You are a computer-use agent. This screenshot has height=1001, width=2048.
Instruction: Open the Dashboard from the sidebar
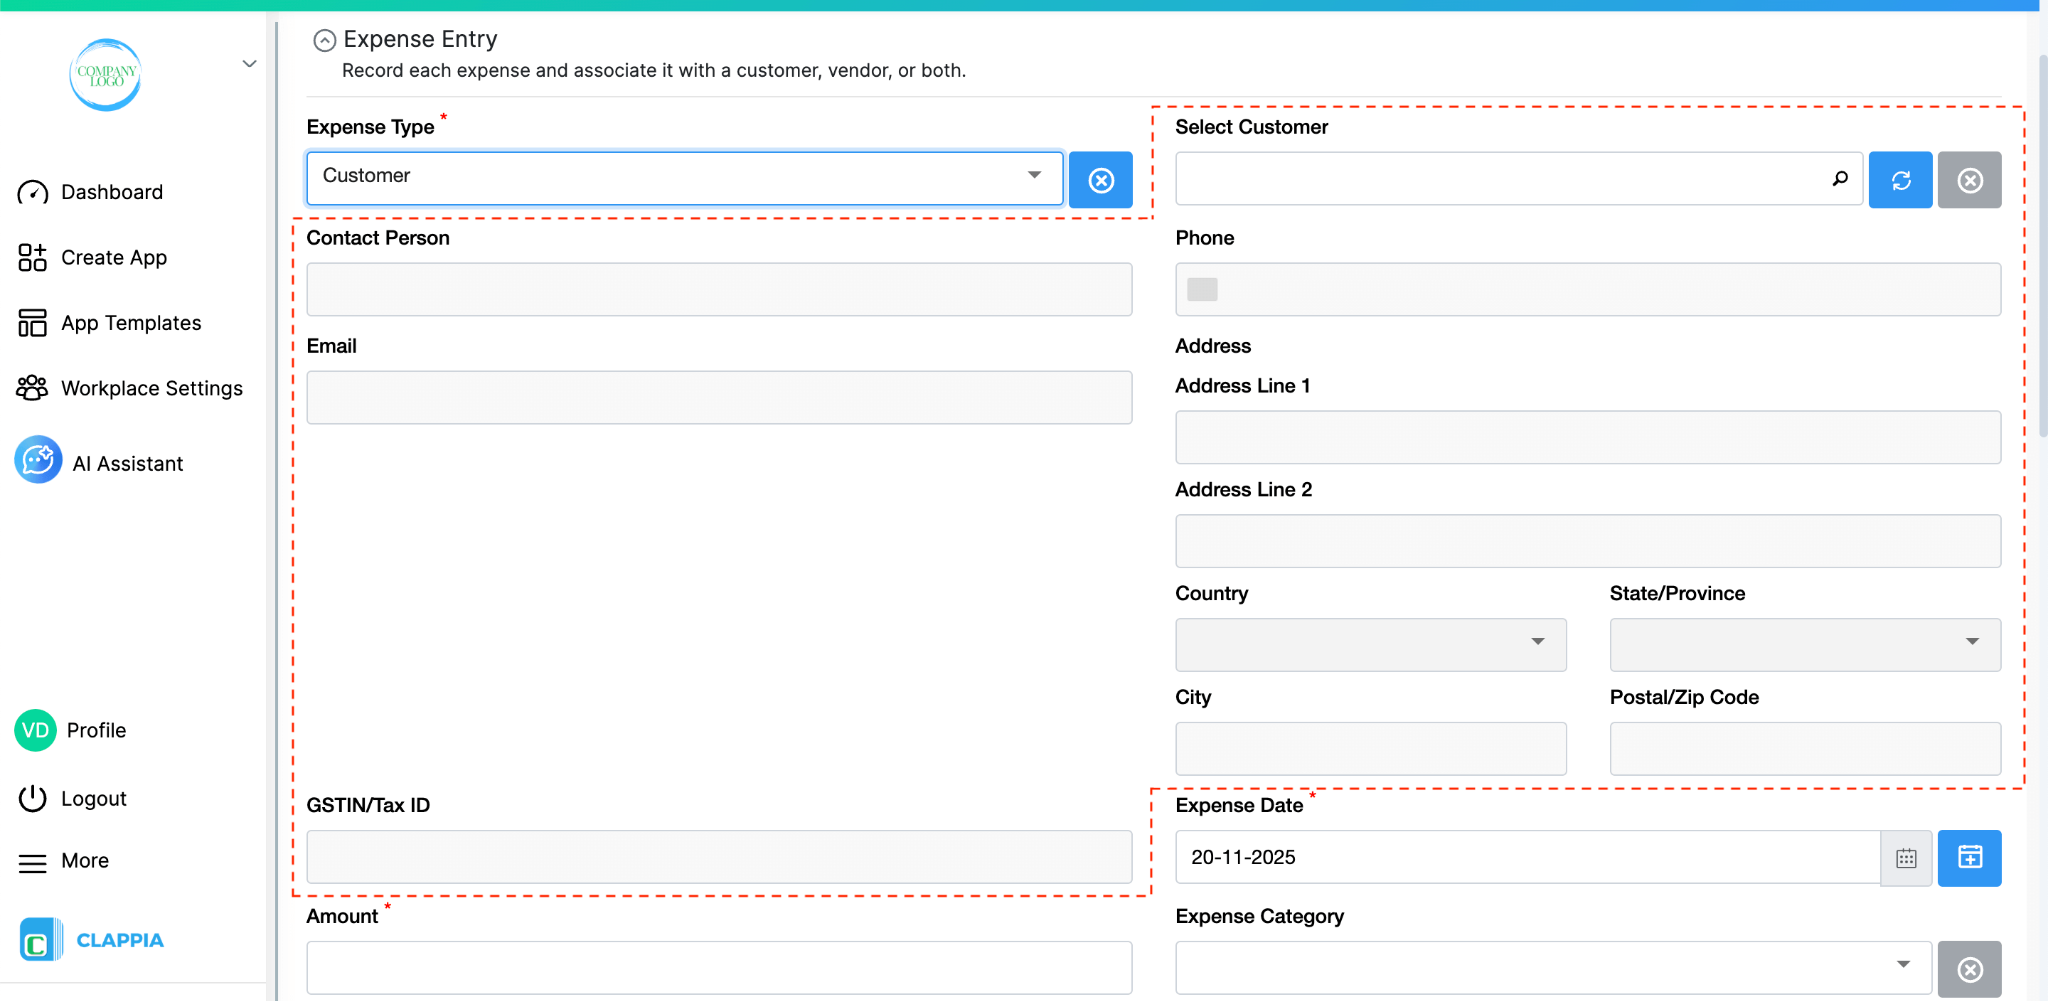(x=111, y=192)
